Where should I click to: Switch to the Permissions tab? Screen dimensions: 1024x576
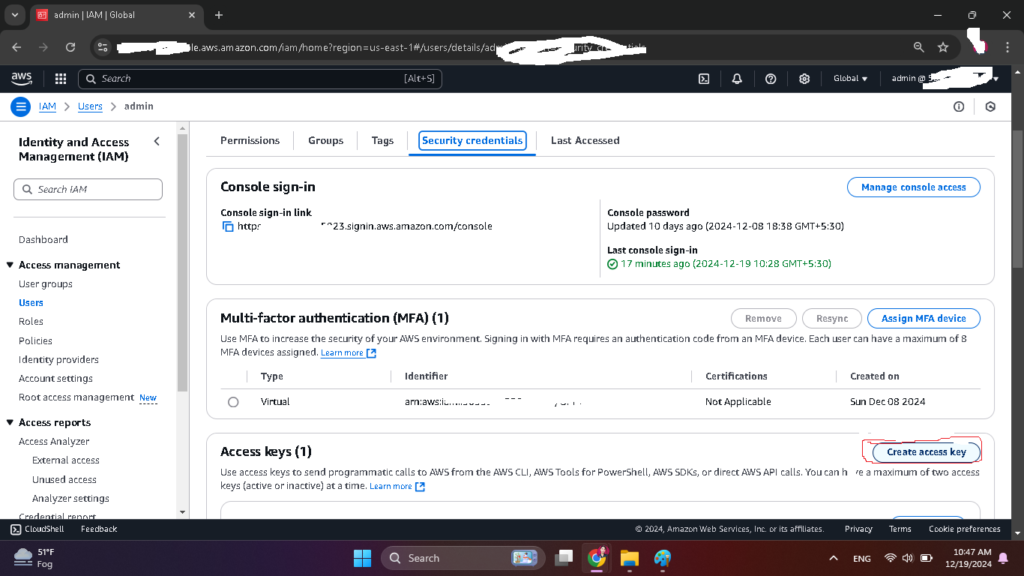[x=249, y=140]
